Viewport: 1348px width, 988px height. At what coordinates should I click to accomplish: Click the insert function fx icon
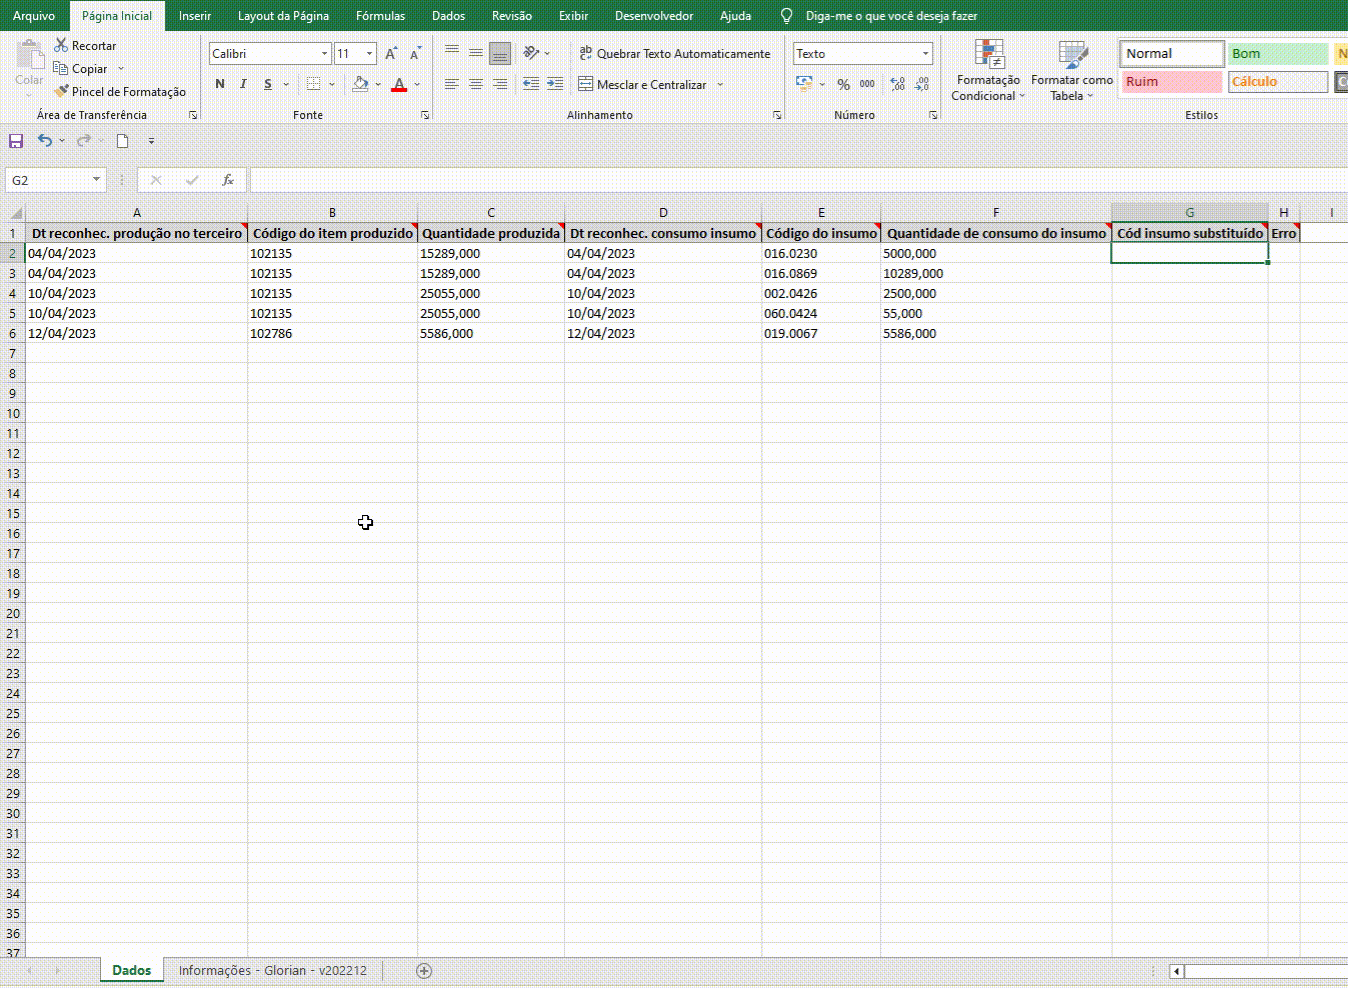pyautogui.click(x=228, y=180)
